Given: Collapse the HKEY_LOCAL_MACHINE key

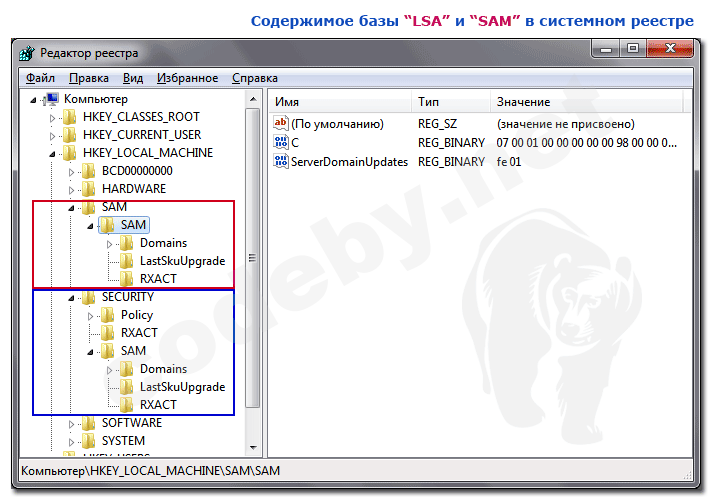Looking at the screenshot, I should [52, 154].
